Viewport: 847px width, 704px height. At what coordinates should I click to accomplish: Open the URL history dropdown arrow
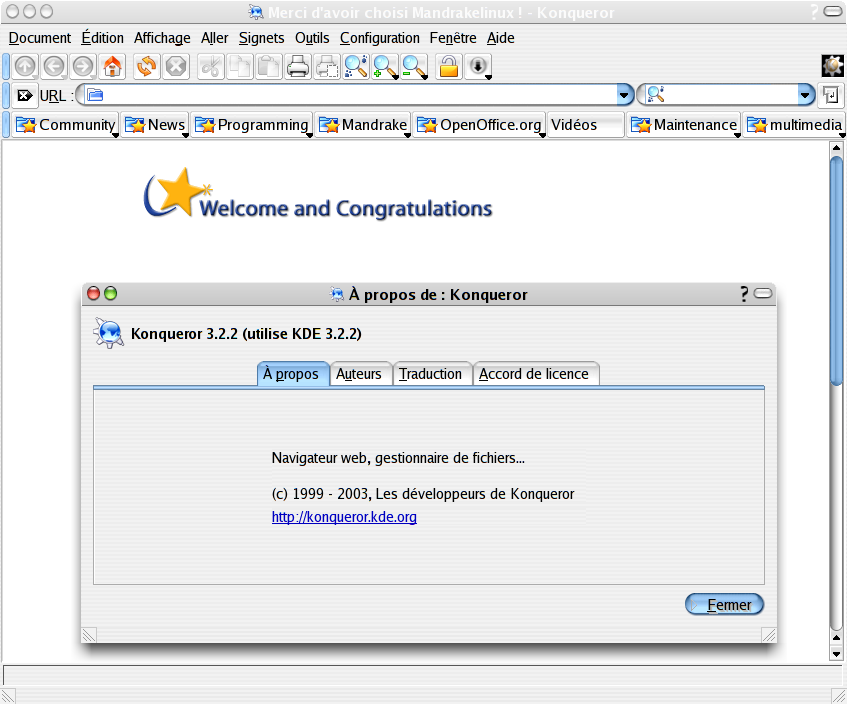(624, 96)
